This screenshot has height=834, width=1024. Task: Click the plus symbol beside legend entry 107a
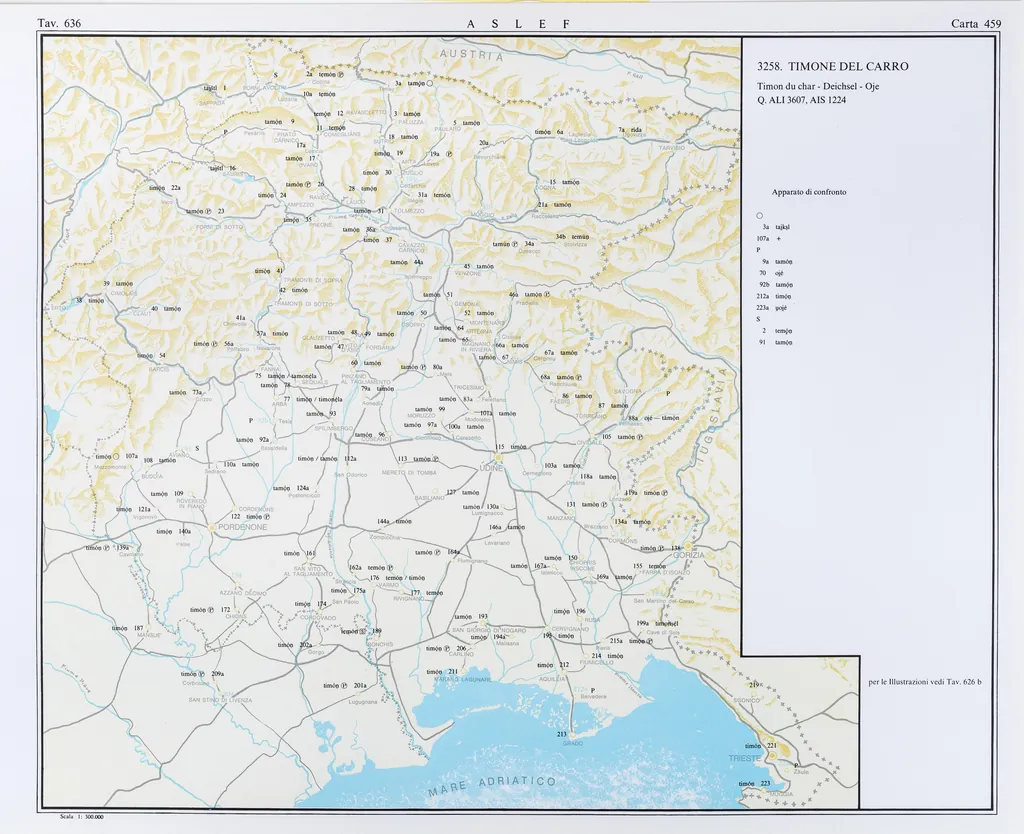(777, 239)
